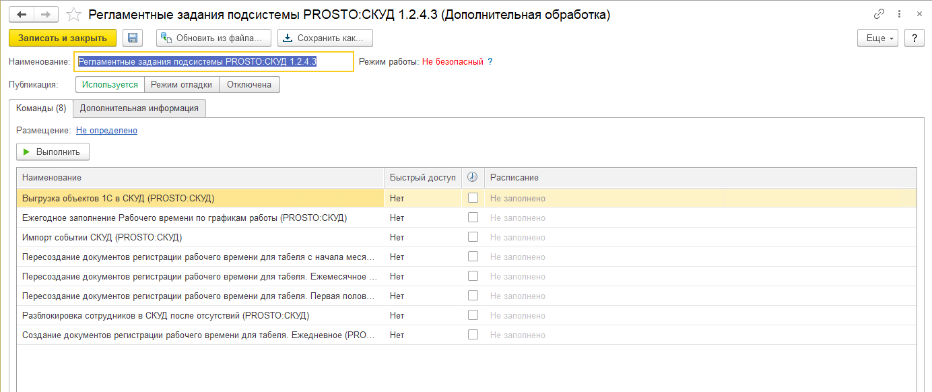Viewport: 932px width, 392px height.
Task: Click the red Не безопасный mode text
Action: pos(452,62)
